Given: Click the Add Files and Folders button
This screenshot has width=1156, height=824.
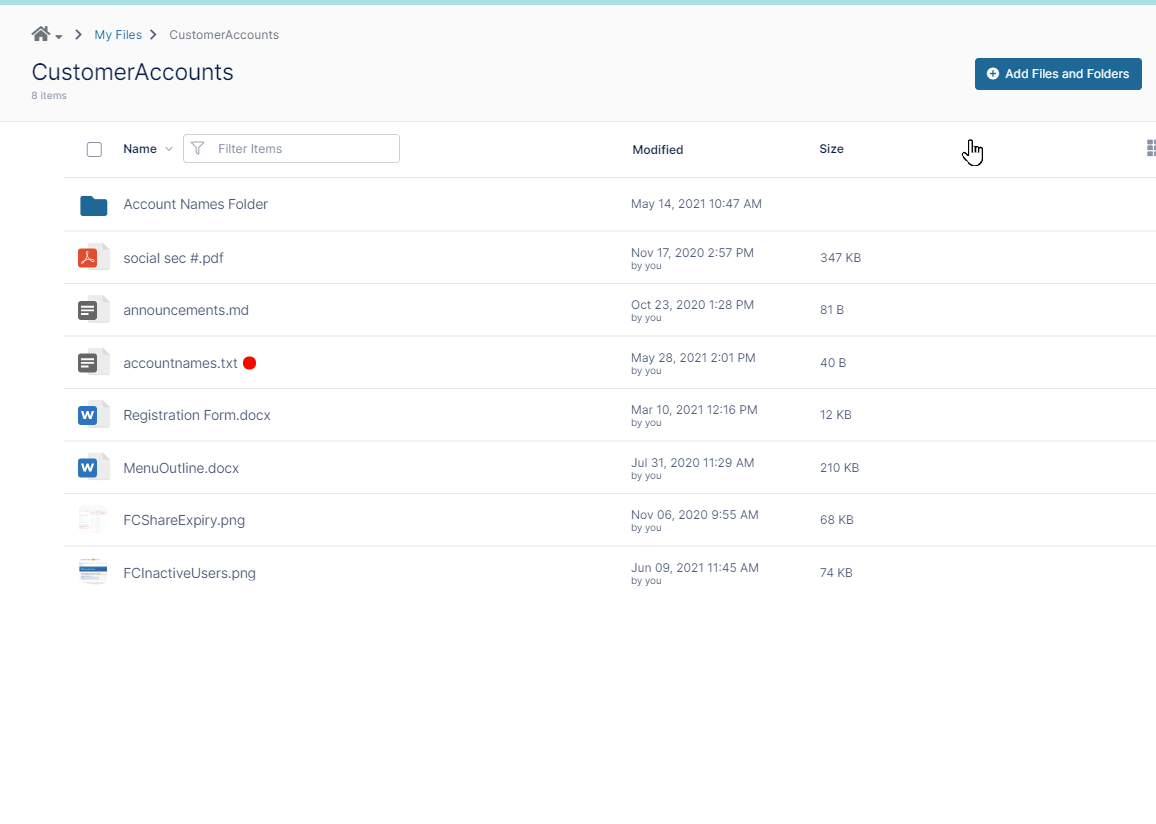Looking at the screenshot, I should click(1057, 74).
